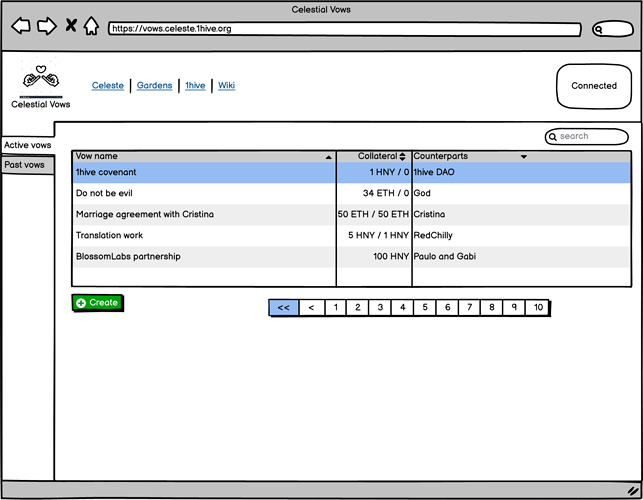
Task: Go to page 10 in pagination
Action: 538,308
